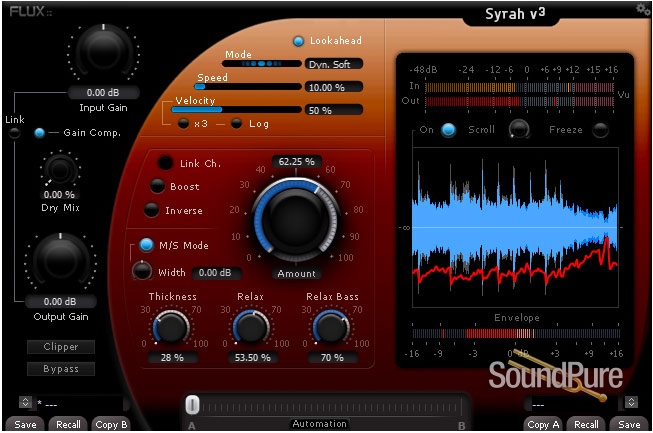Adjust the Velocity slider

pyautogui.click(x=237, y=109)
